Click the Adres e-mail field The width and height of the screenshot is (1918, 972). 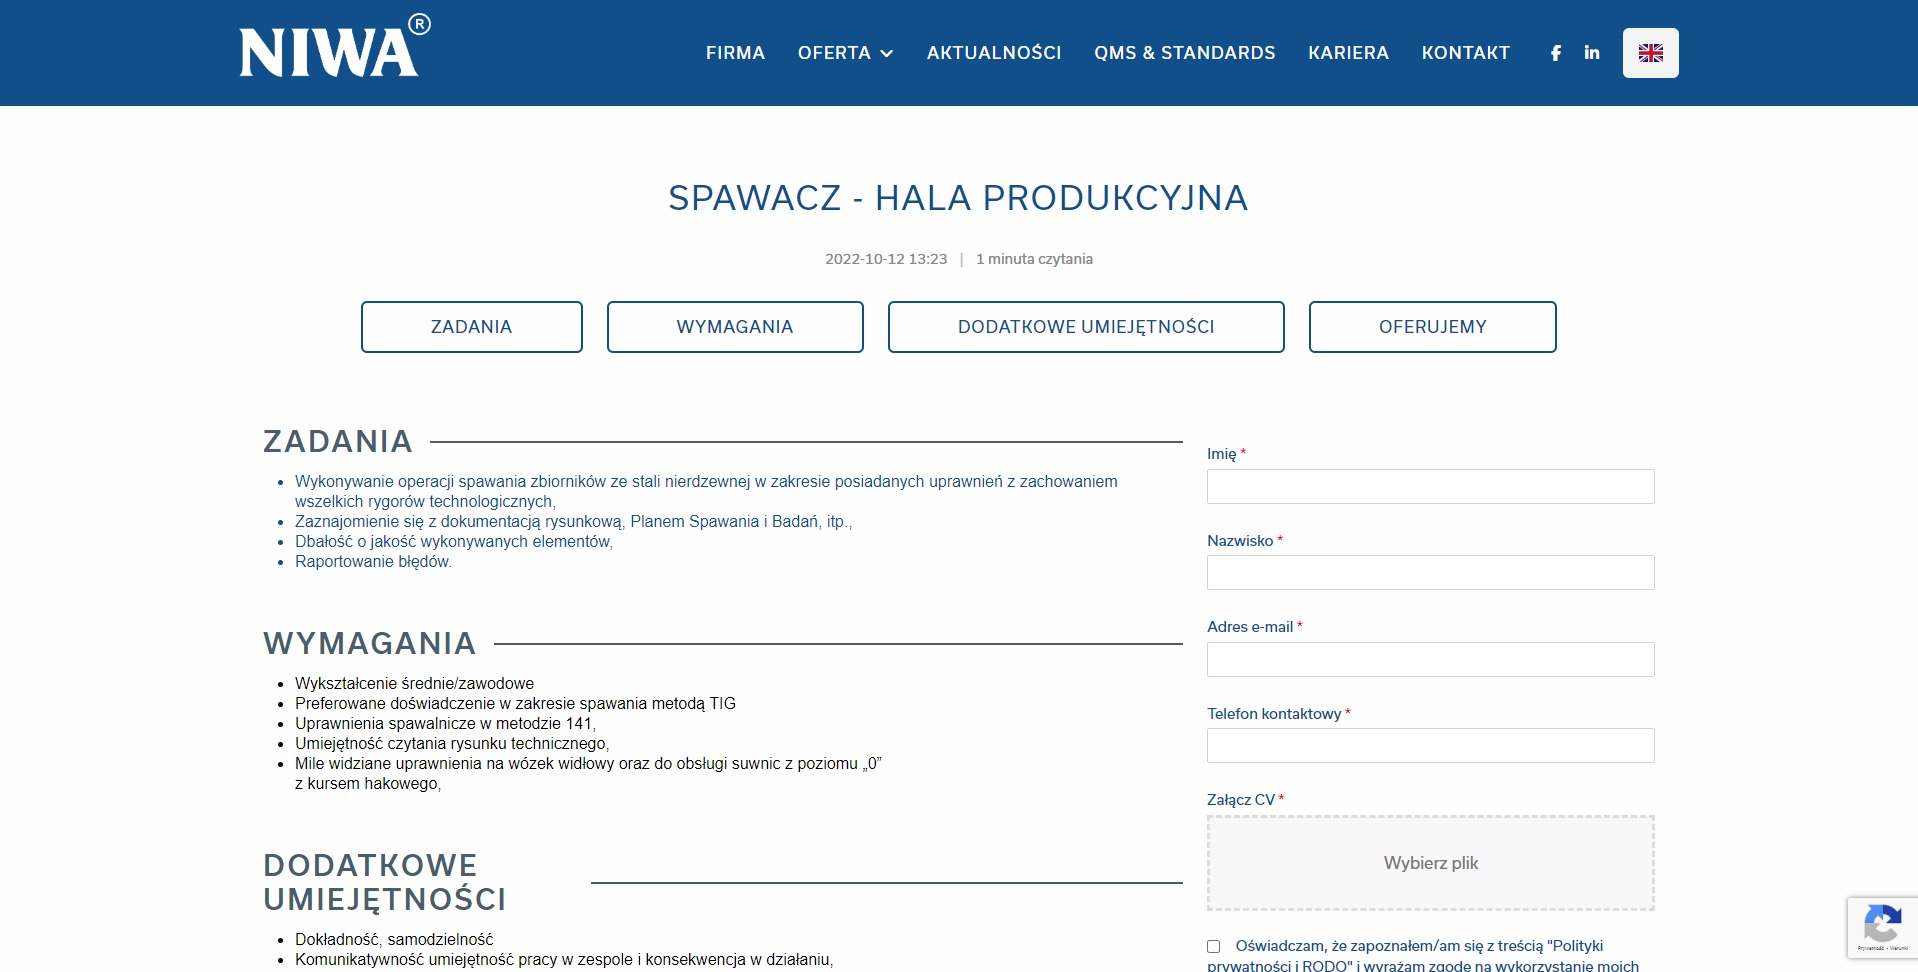[1431, 659]
